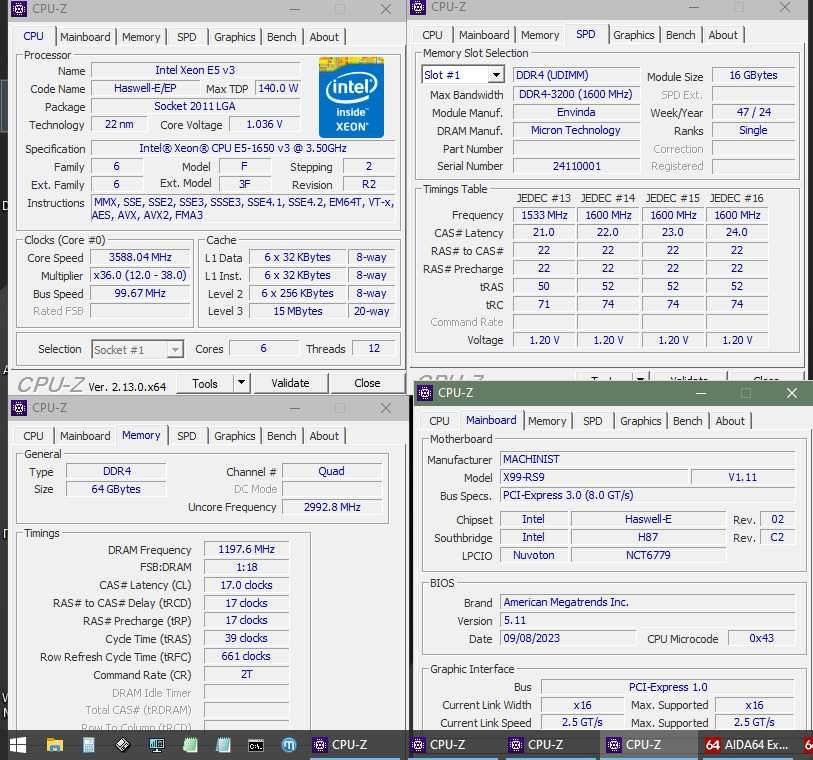Open the blue circular M taskbar icon
The height and width of the screenshot is (760, 813).
pyautogui.click(x=289, y=745)
